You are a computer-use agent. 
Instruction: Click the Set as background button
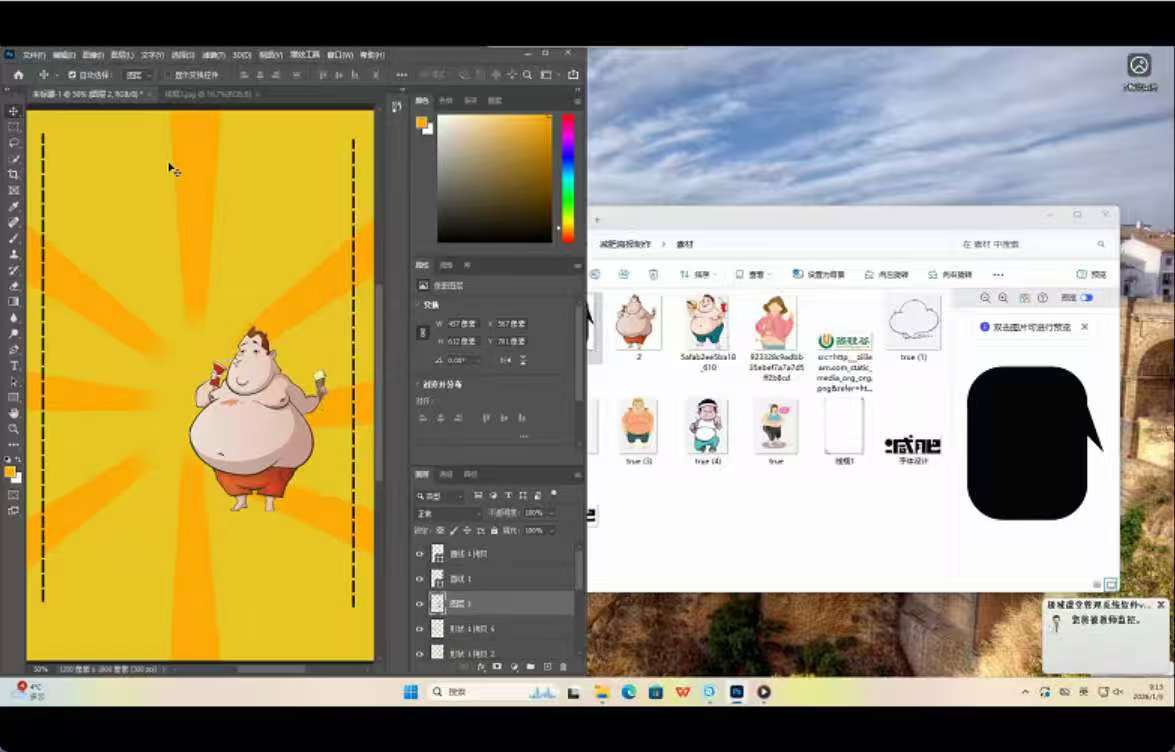(819, 274)
